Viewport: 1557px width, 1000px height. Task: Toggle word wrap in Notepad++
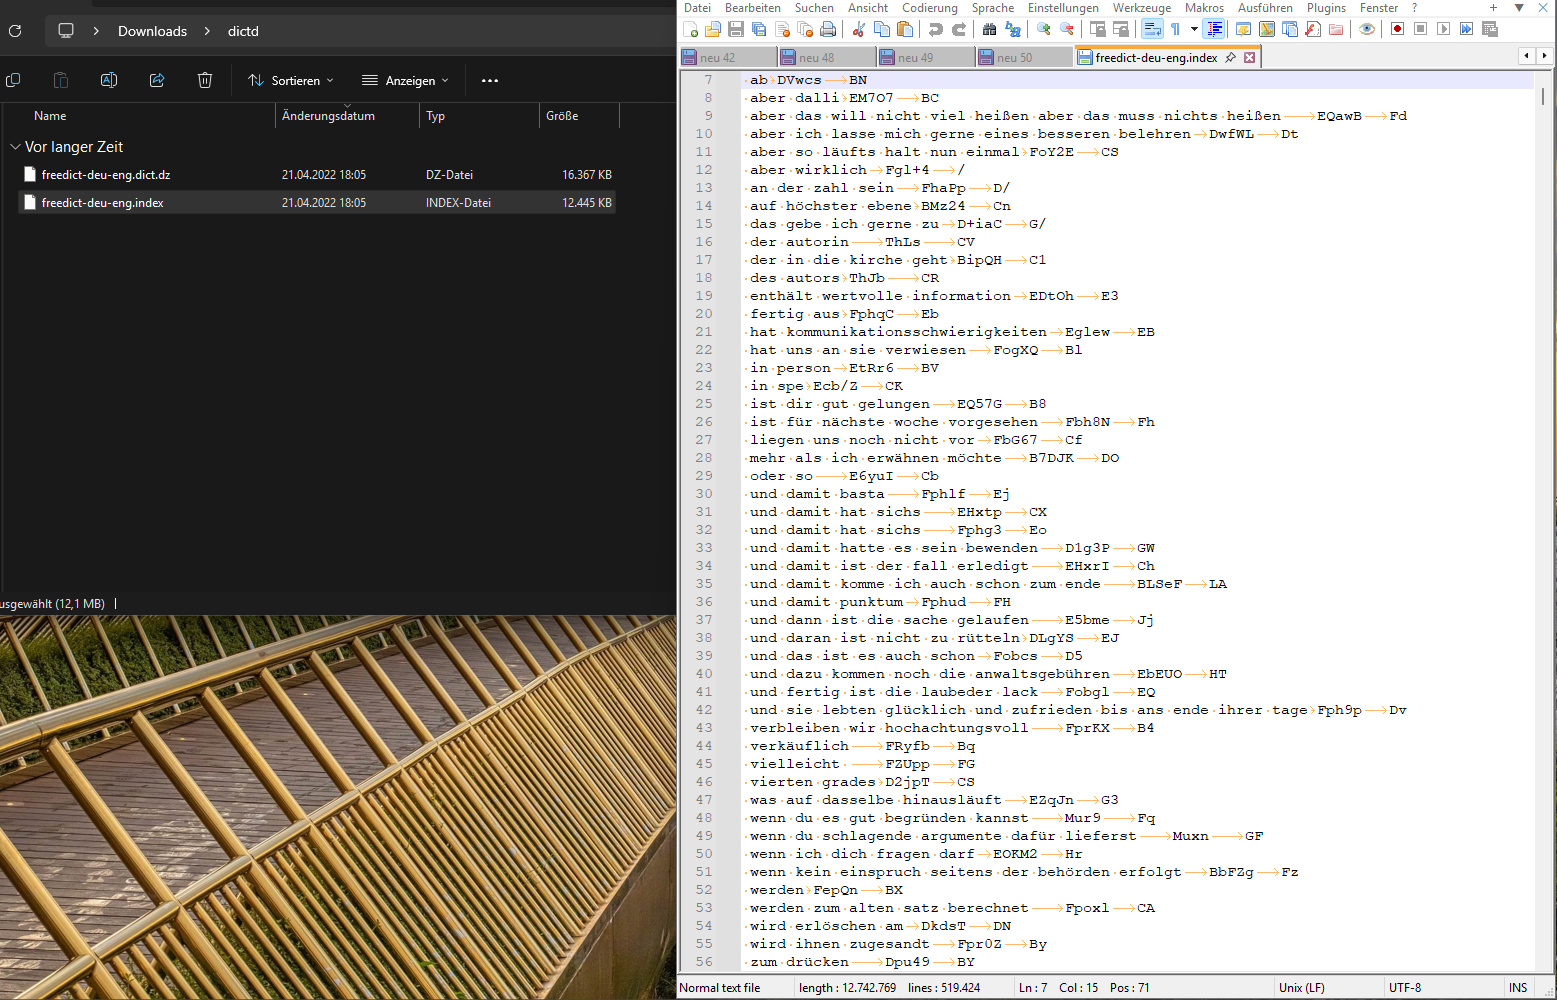coord(1152,29)
